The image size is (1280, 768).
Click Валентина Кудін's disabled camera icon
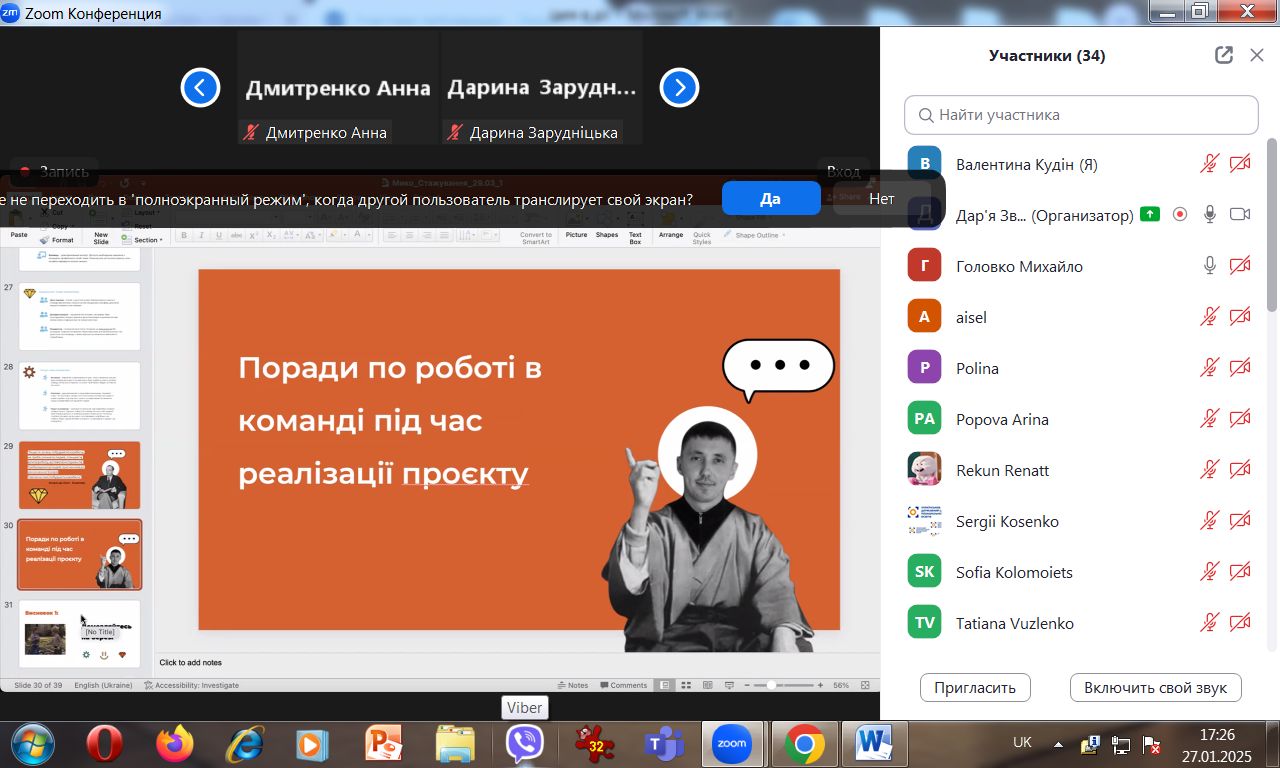[x=1240, y=164]
